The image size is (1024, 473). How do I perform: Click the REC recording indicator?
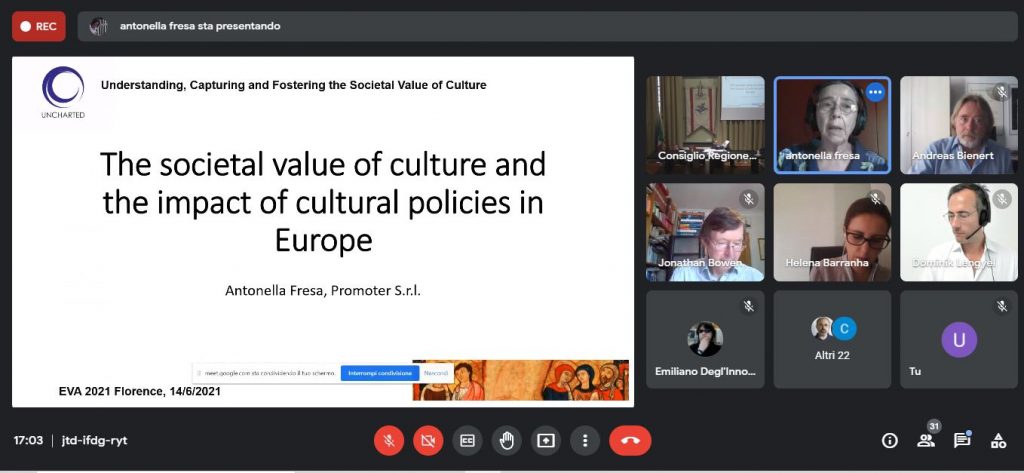tap(39, 26)
